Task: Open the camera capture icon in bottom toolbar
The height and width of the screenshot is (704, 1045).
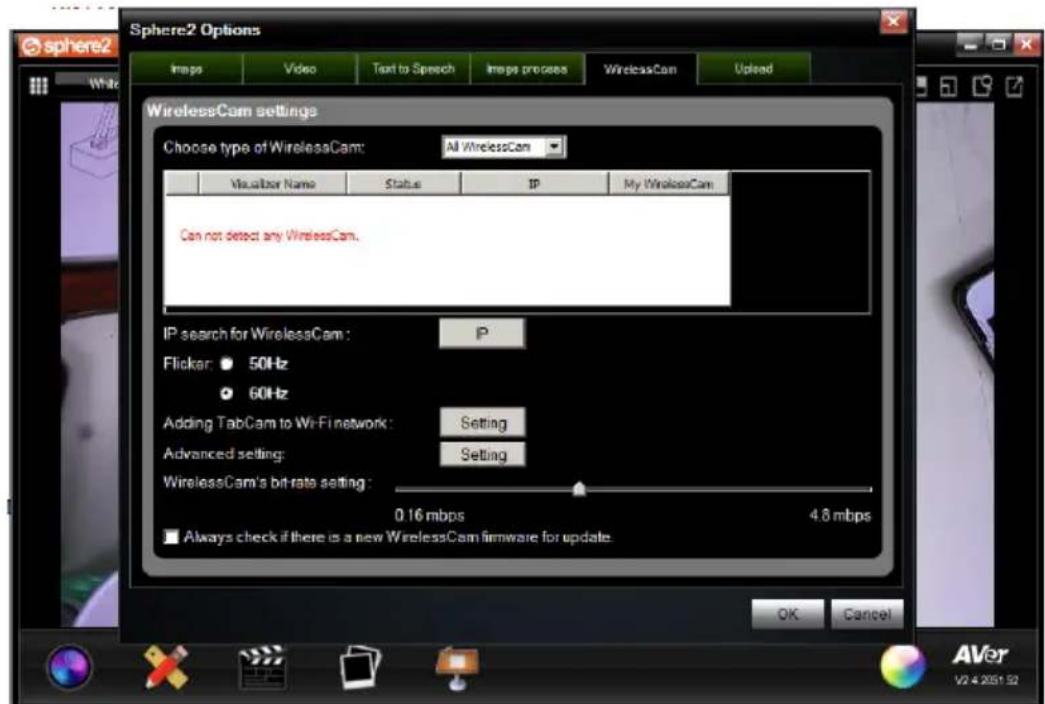Action: click(68, 667)
